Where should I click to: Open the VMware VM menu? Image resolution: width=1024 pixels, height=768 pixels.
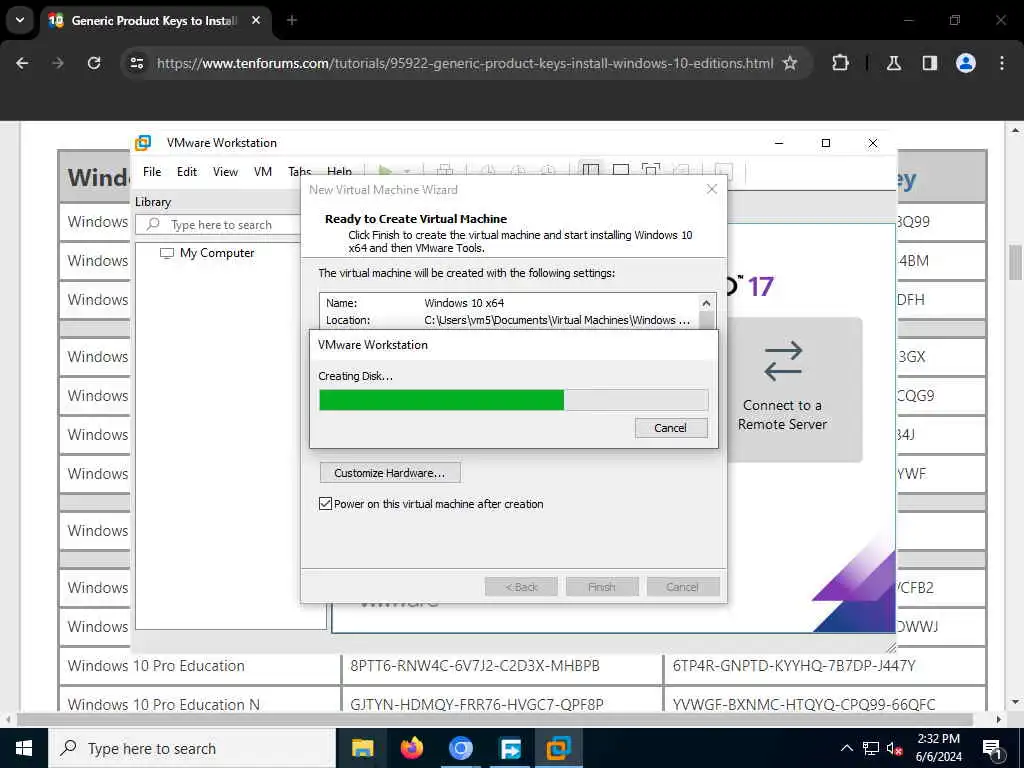click(x=263, y=172)
